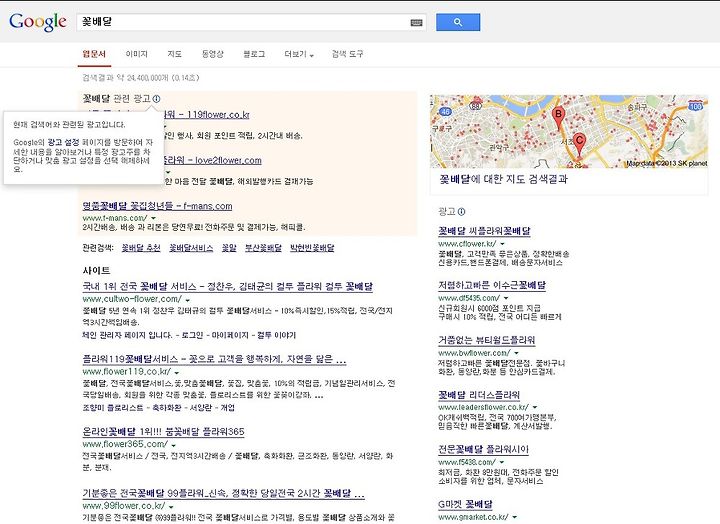This screenshot has height=524, width=720.
Task: Open the 더보기 dropdown menu
Action: [x=299, y=54]
